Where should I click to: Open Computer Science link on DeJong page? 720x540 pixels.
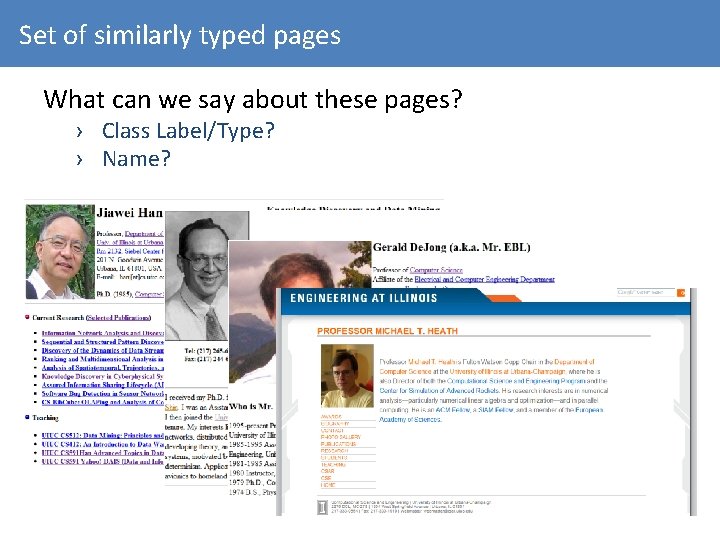click(436, 270)
